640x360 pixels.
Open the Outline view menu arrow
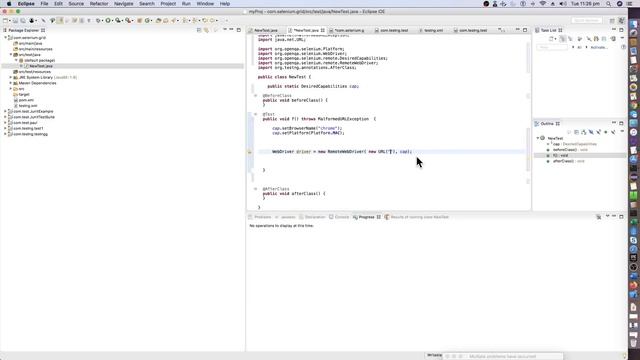622,131
